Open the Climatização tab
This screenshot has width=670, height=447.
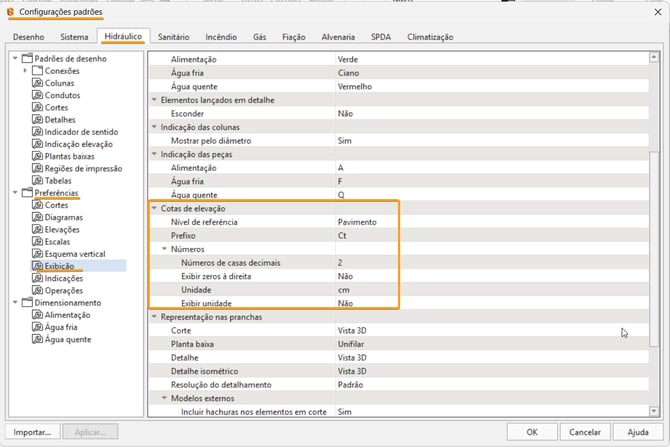(x=430, y=37)
